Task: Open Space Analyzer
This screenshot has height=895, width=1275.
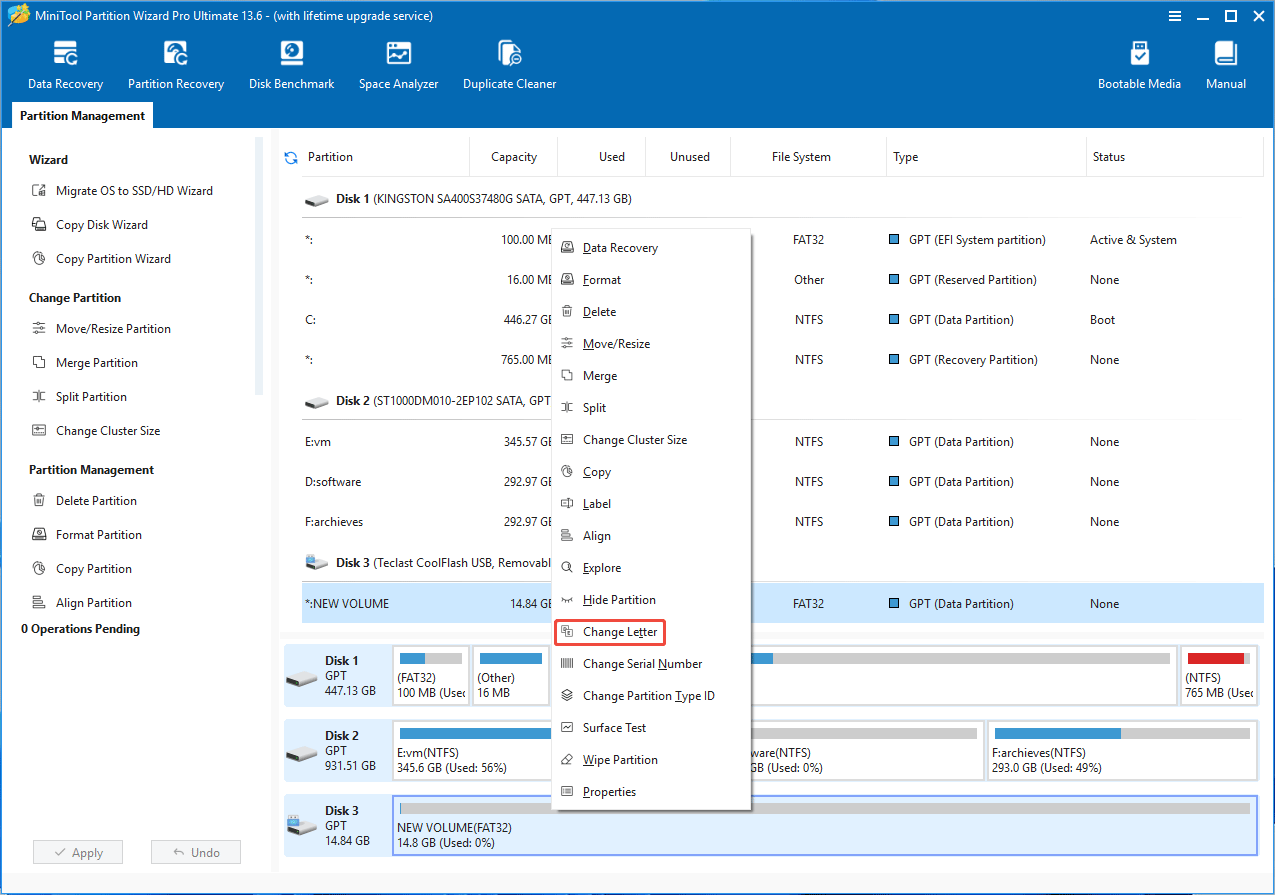Action: [x=398, y=66]
